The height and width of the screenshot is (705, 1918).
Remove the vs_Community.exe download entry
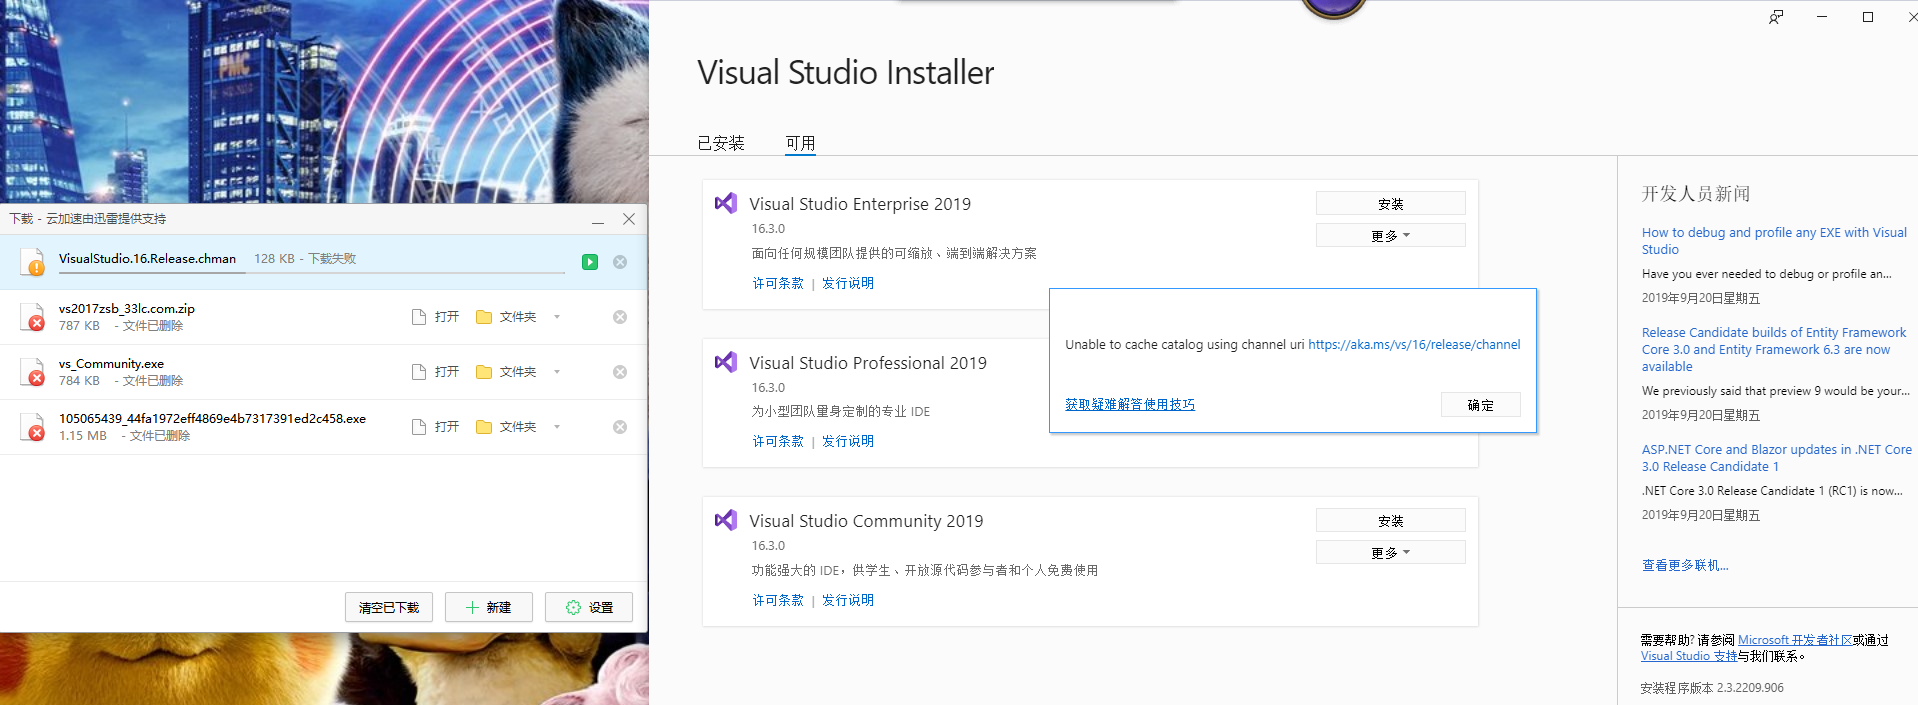pos(620,372)
